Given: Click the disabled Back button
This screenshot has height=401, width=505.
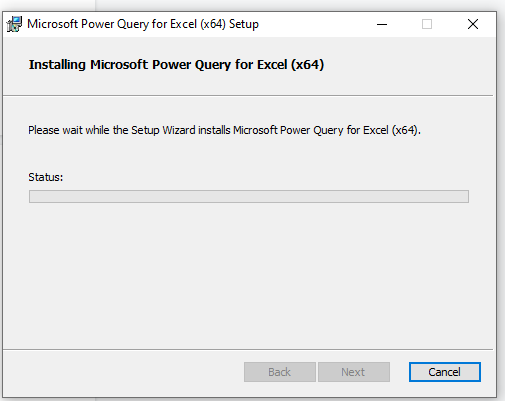Looking at the screenshot, I should tap(280, 372).
